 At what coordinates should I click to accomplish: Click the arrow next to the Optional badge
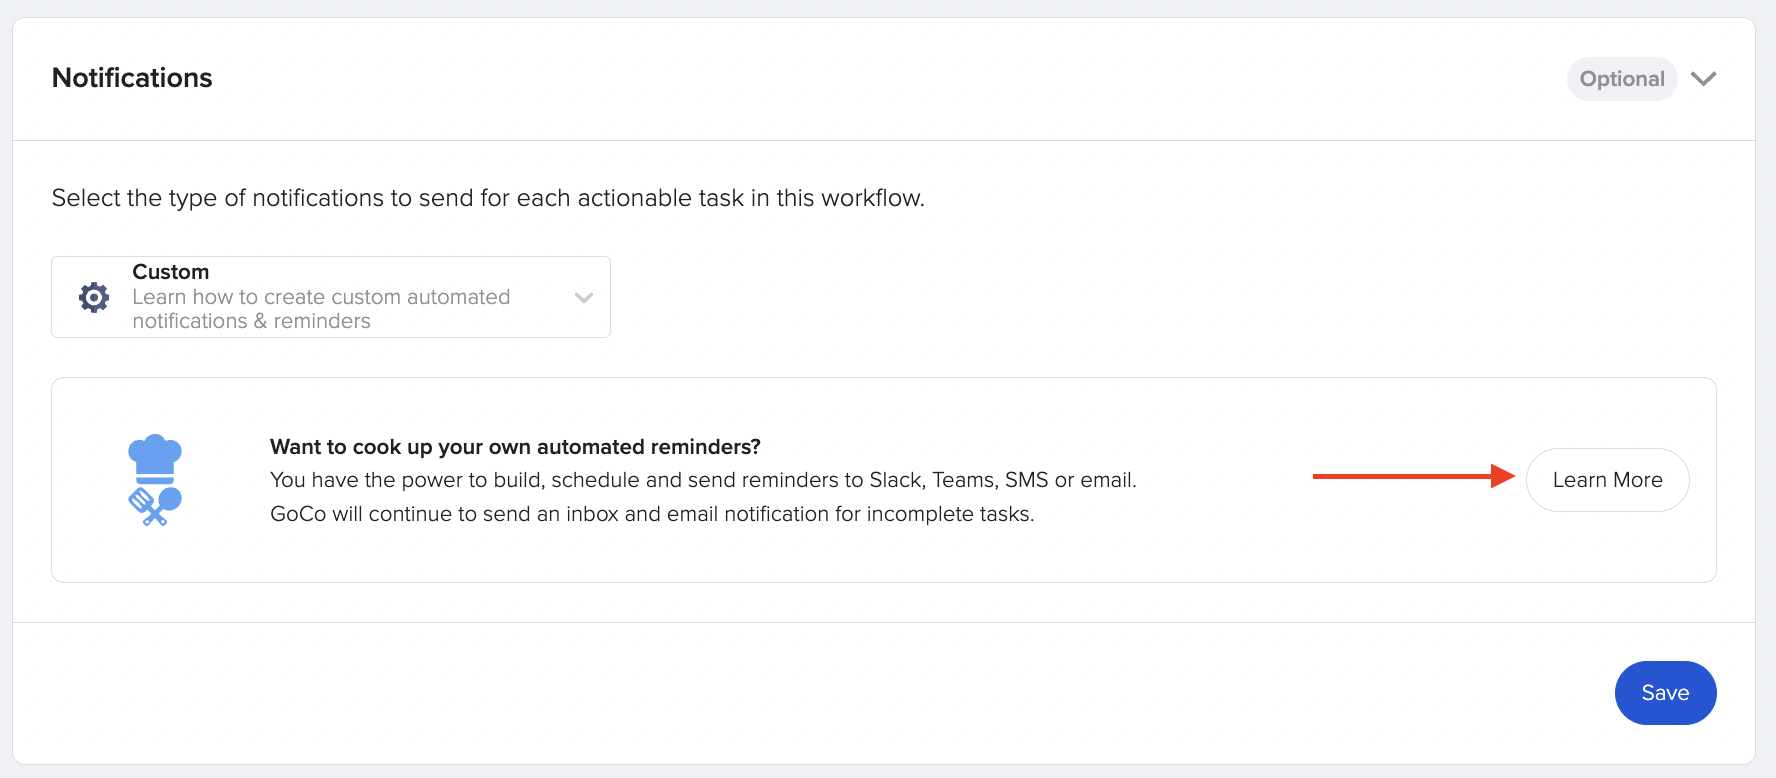click(x=1704, y=78)
